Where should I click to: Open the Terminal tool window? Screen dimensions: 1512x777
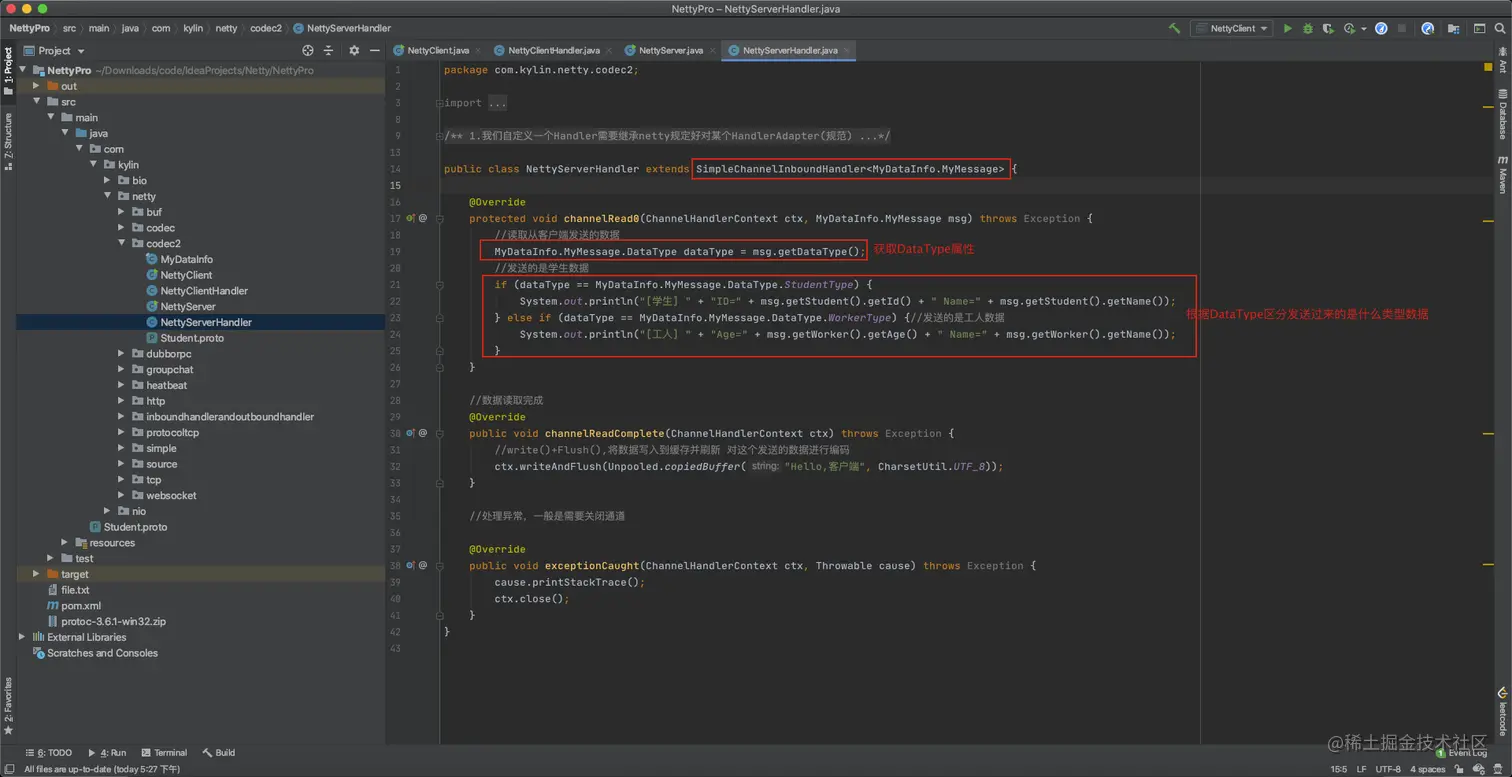[x=164, y=753]
